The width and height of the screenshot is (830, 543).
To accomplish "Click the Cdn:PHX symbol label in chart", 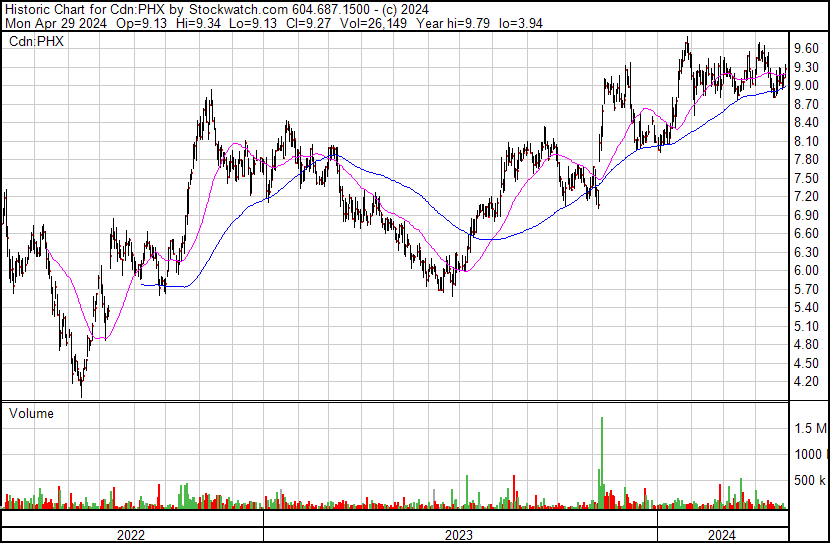I will [x=36, y=41].
